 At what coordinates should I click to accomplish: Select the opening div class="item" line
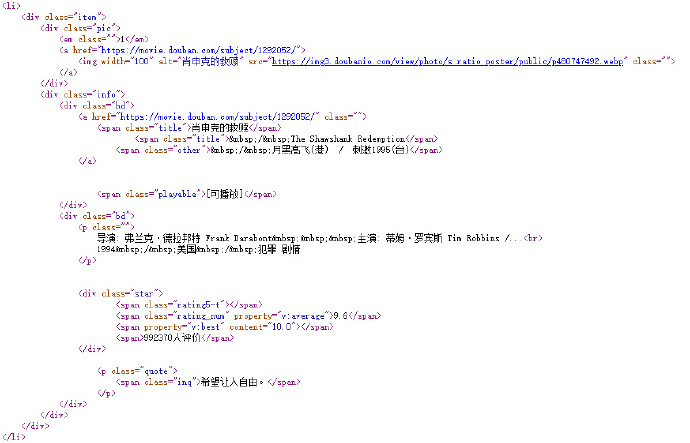(64, 17)
